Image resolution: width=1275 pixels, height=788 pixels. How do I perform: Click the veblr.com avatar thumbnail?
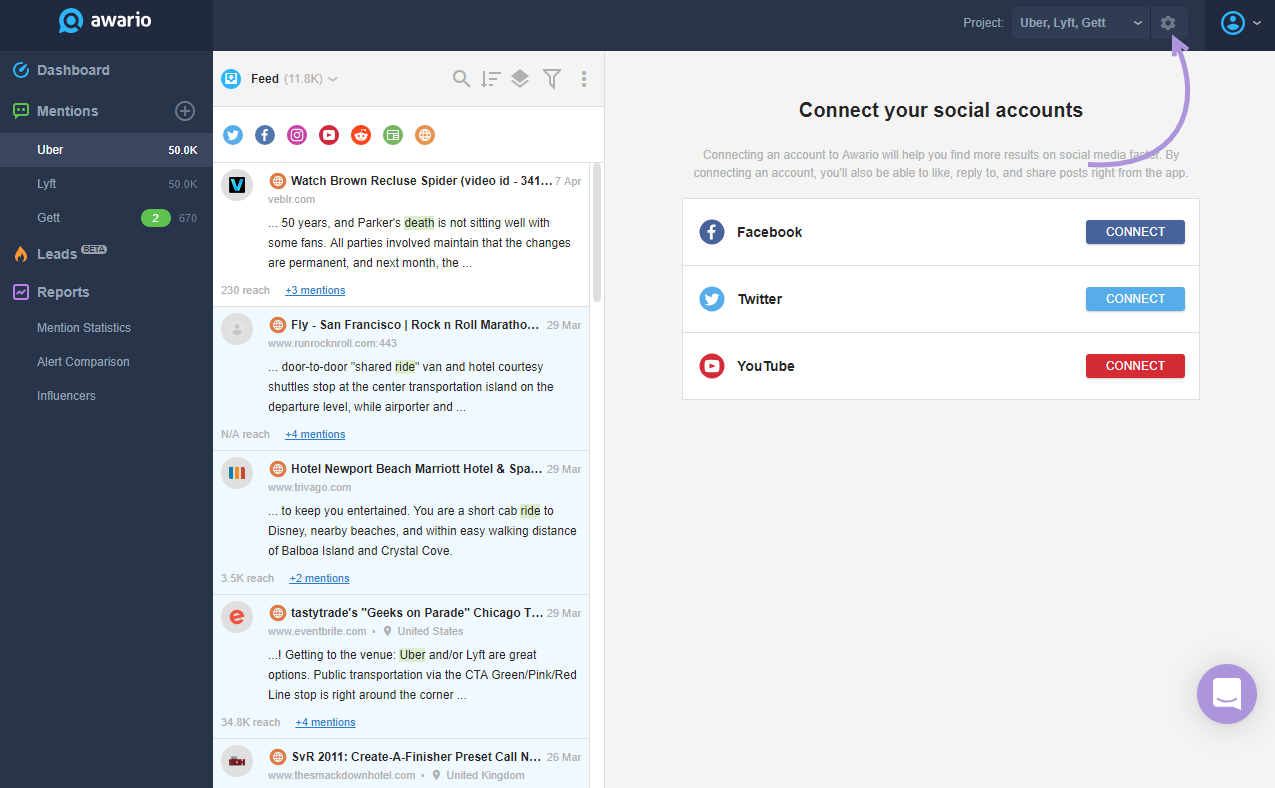[x=237, y=185]
